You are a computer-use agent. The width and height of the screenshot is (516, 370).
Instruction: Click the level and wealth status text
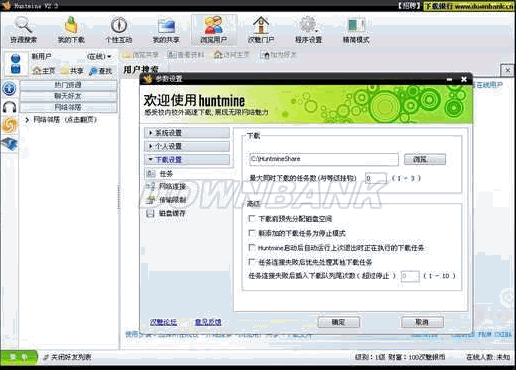click(400, 357)
